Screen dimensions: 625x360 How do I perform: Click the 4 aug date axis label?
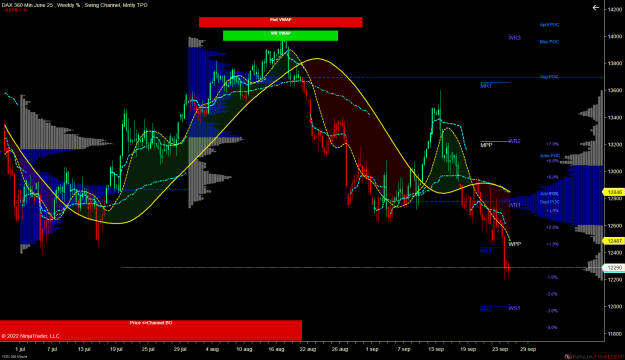click(212, 349)
